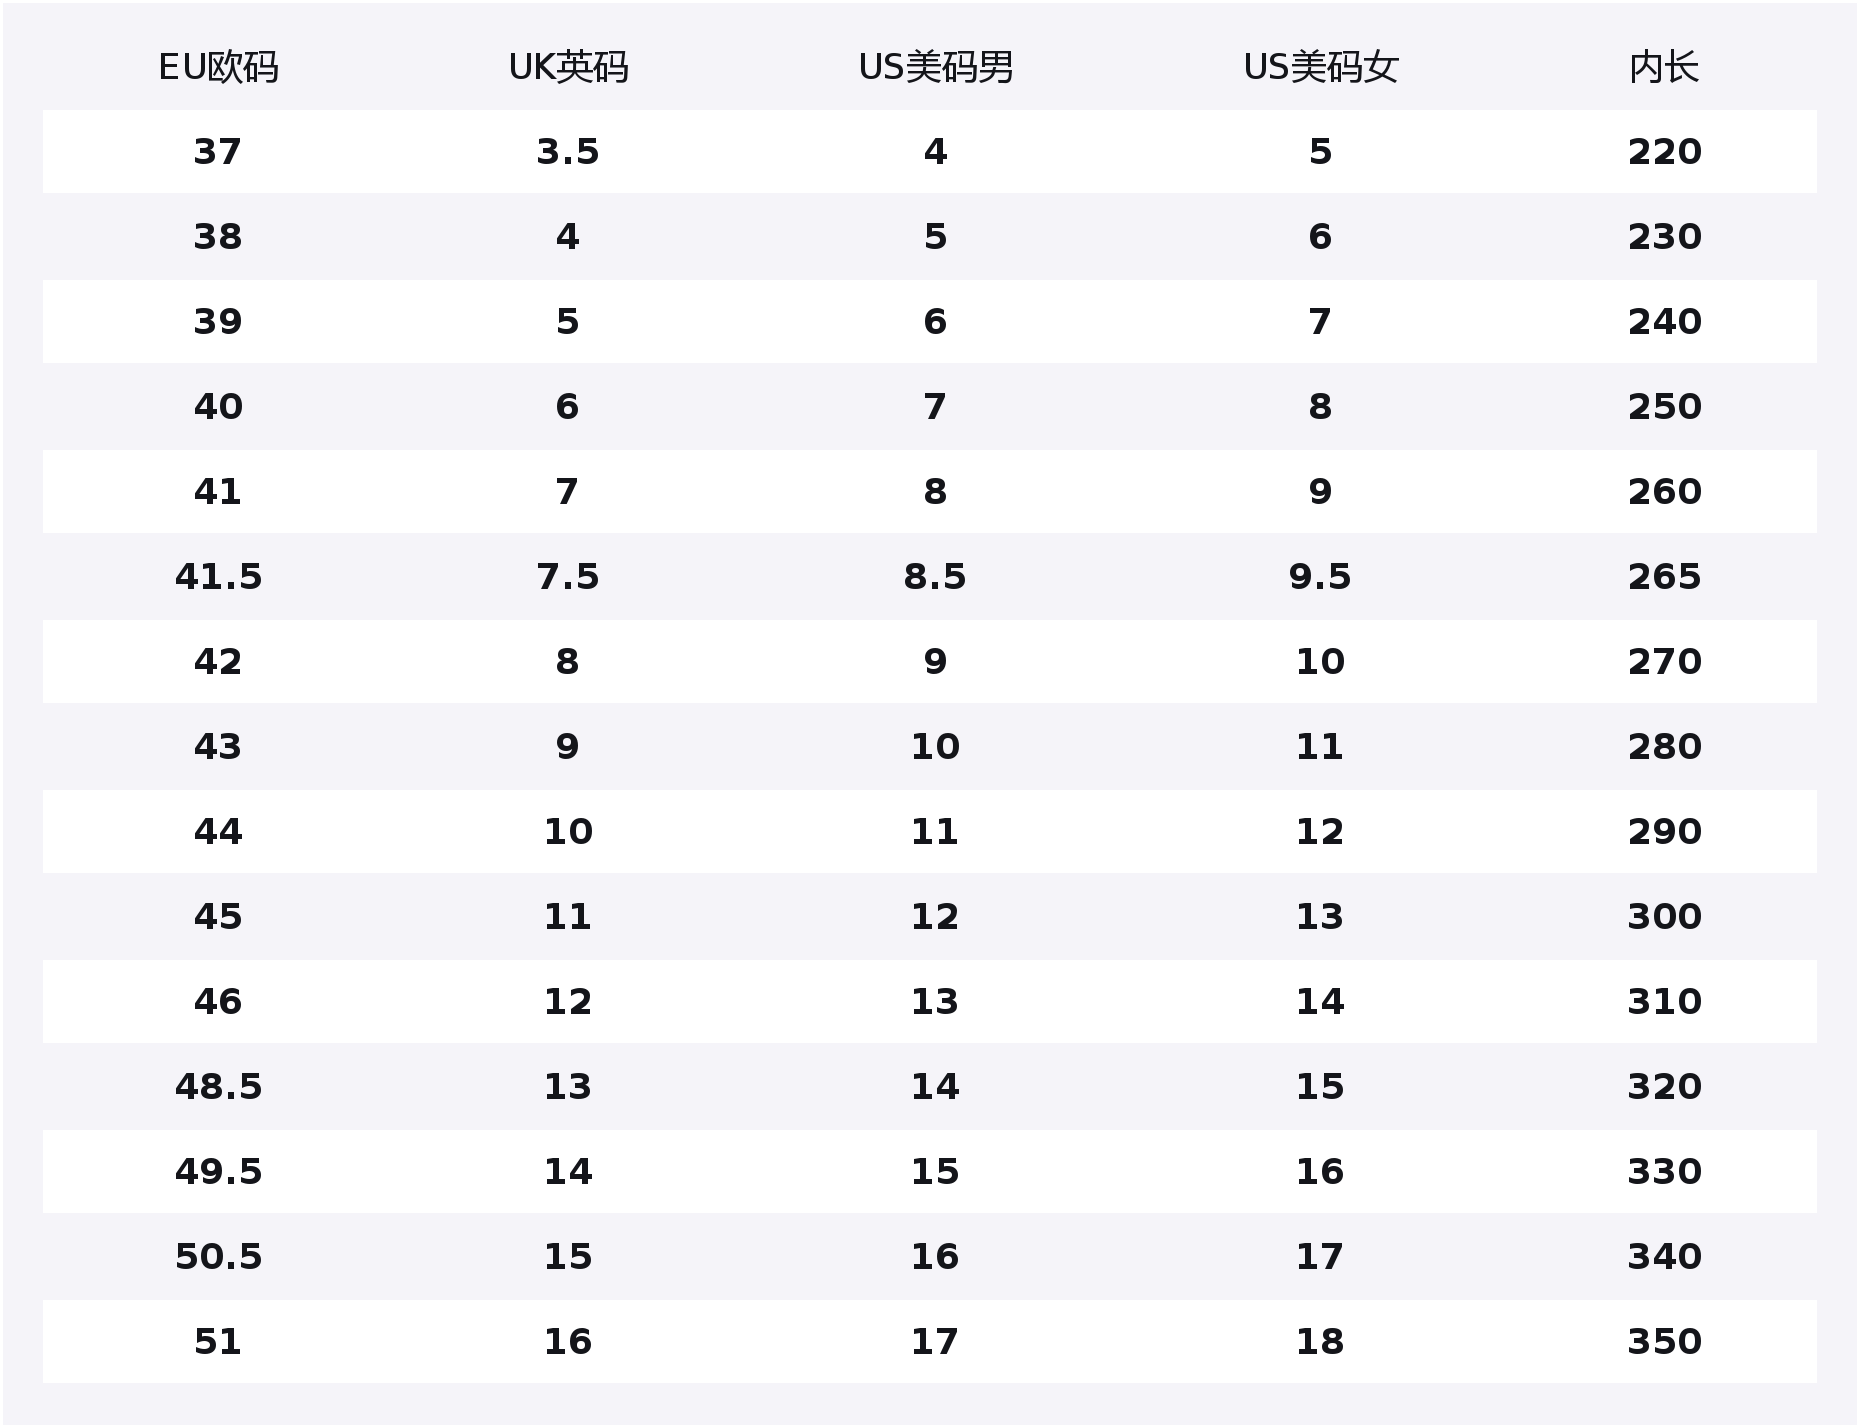Select EU size 41.5 cell

pyautogui.click(x=218, y=577)
